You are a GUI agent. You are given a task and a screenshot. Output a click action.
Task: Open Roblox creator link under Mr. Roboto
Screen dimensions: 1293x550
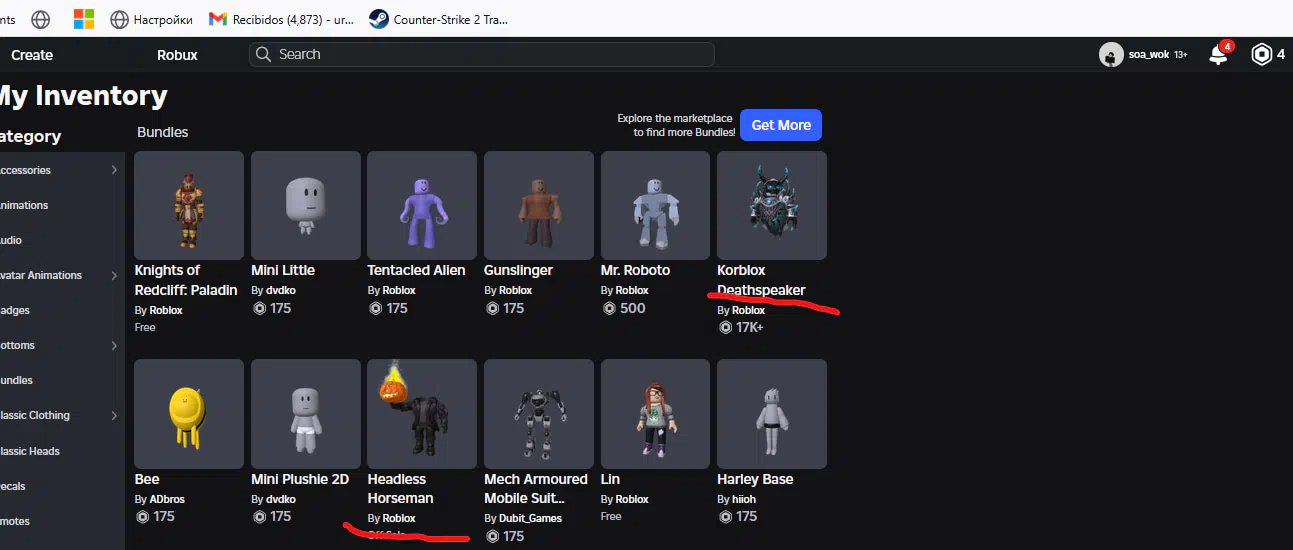[x=631, y=290]
